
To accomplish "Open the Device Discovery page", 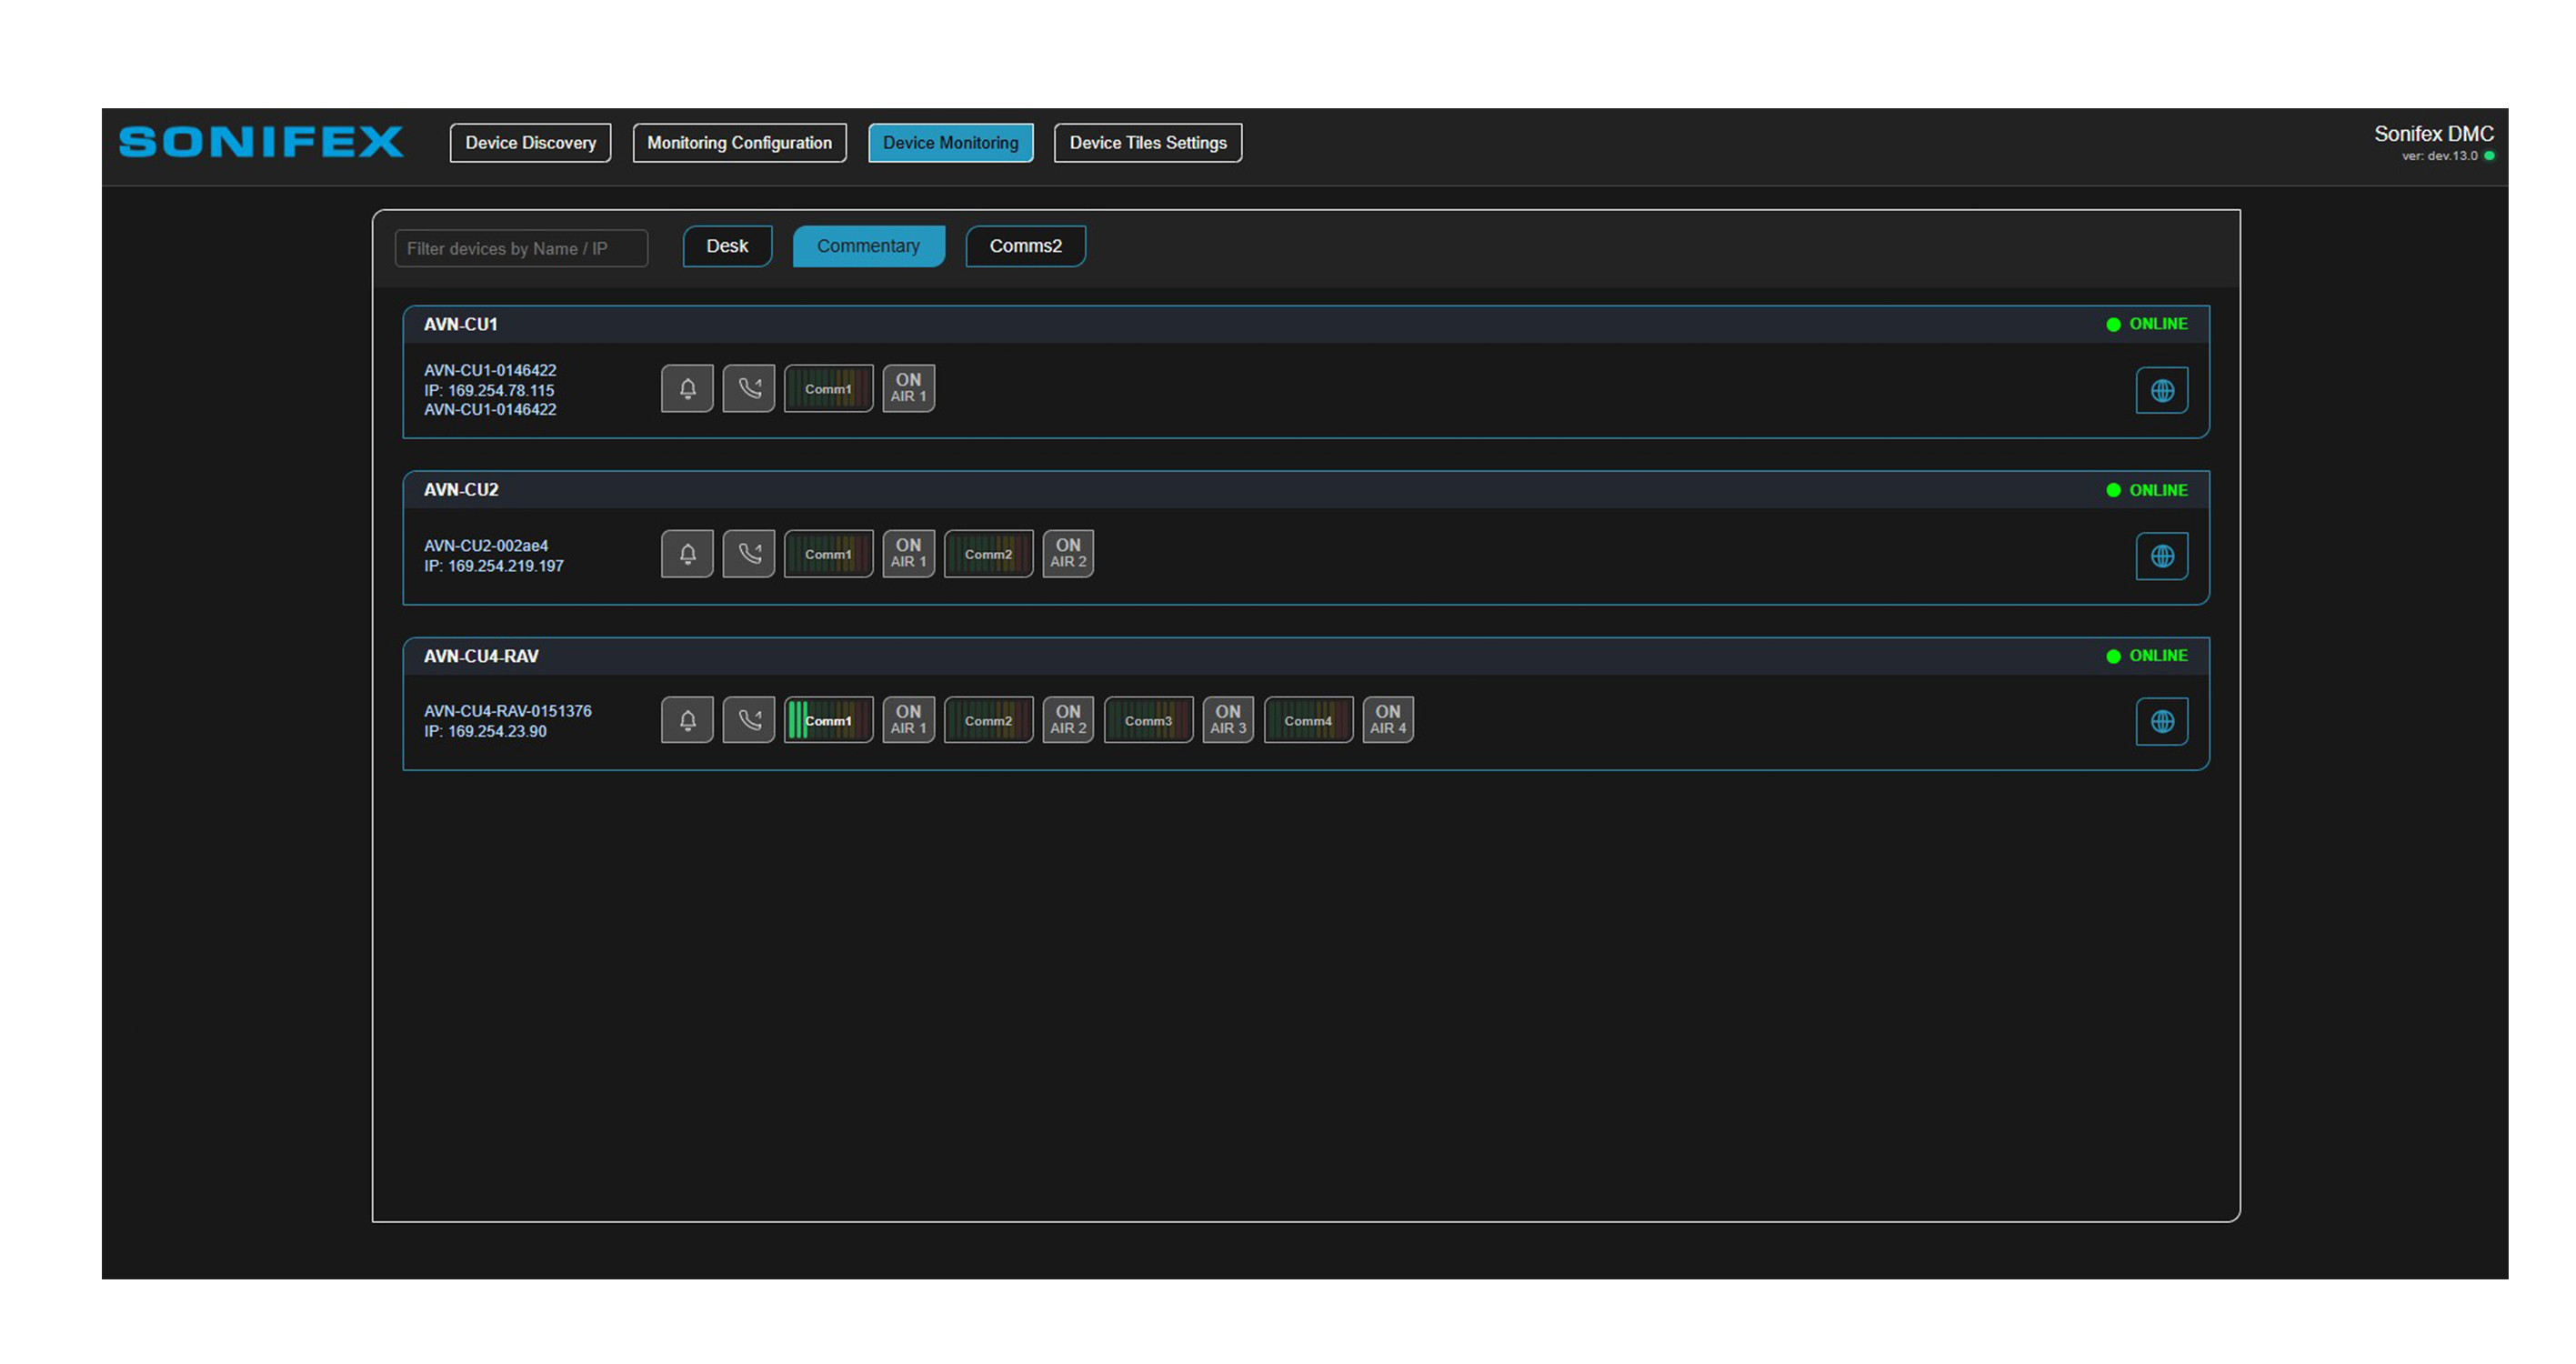I will coord(530,143).
